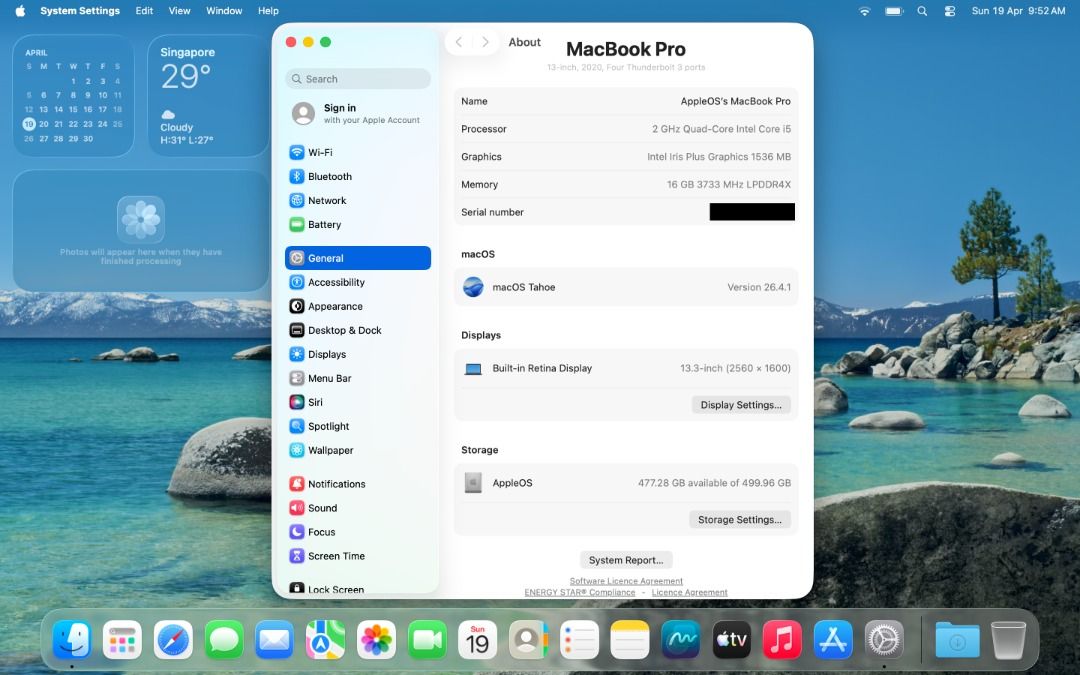
Task: Select General in the sidebar
Action: [357, 258]
